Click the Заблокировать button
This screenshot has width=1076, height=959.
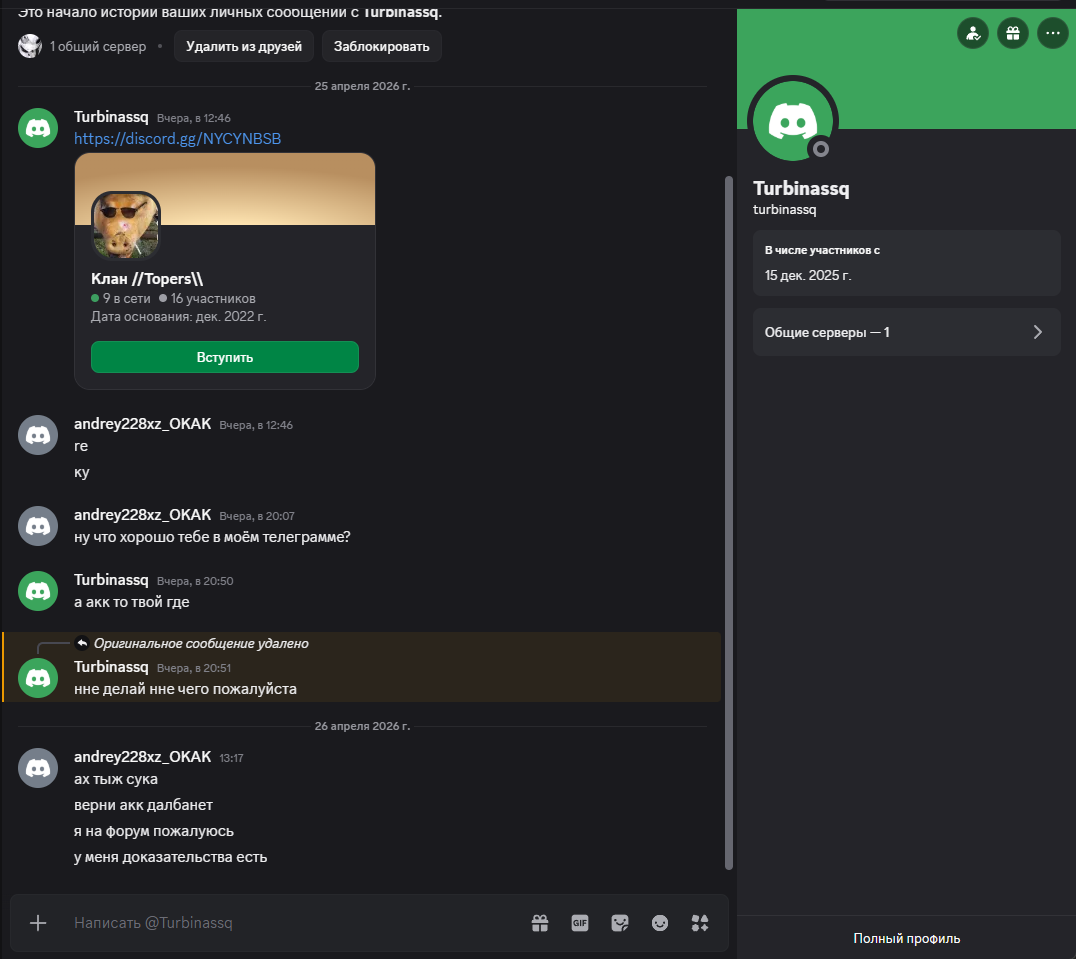click(381, 46)
